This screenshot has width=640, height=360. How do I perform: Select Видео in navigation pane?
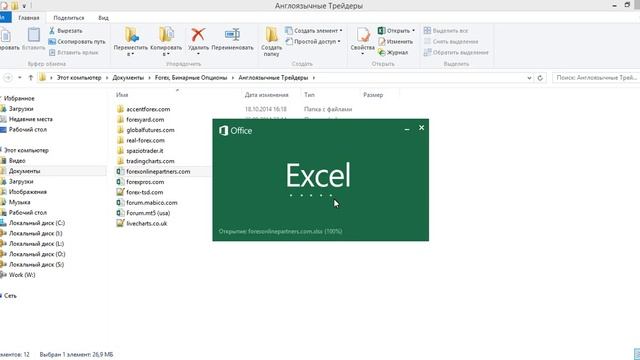tap(17, 160)
